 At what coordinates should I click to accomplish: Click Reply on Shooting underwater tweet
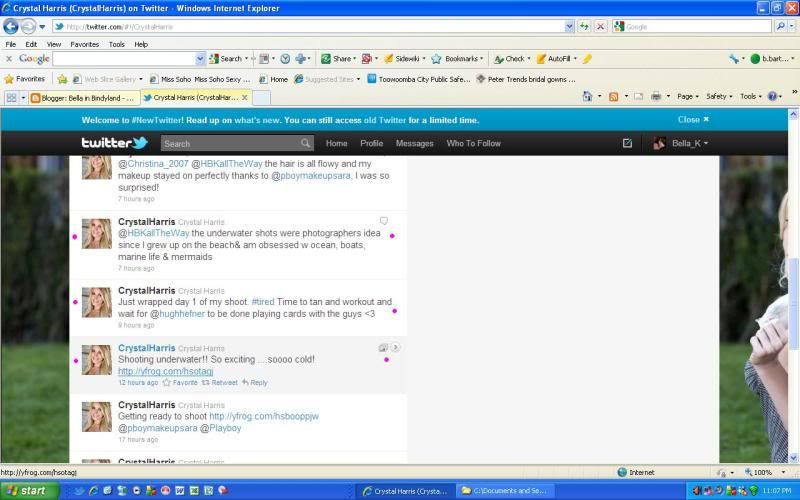(x=255, y=383)
